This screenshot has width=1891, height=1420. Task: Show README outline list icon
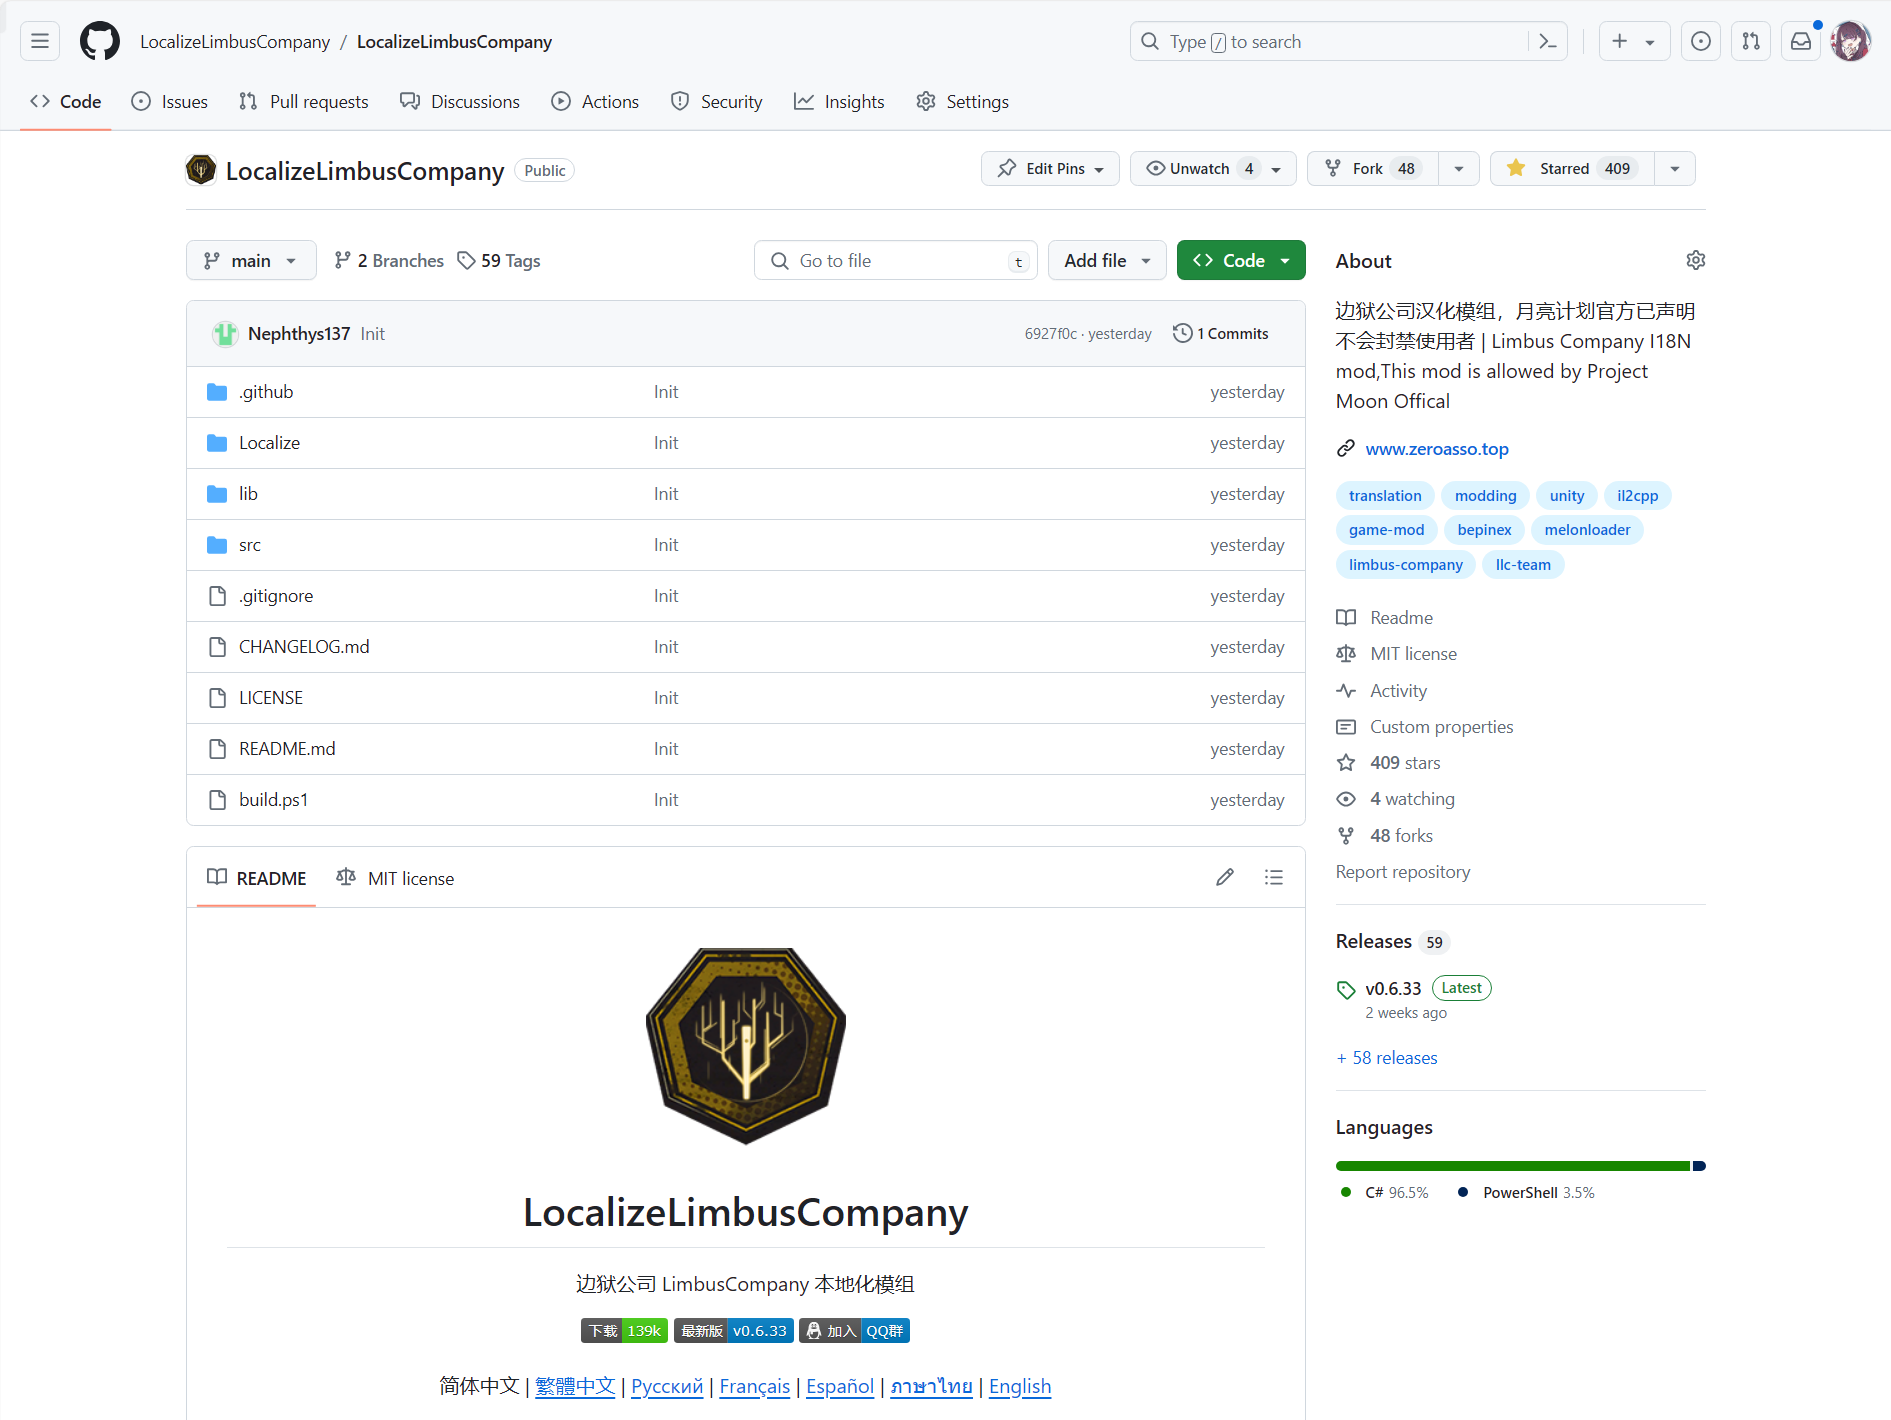coord(1273,877)
